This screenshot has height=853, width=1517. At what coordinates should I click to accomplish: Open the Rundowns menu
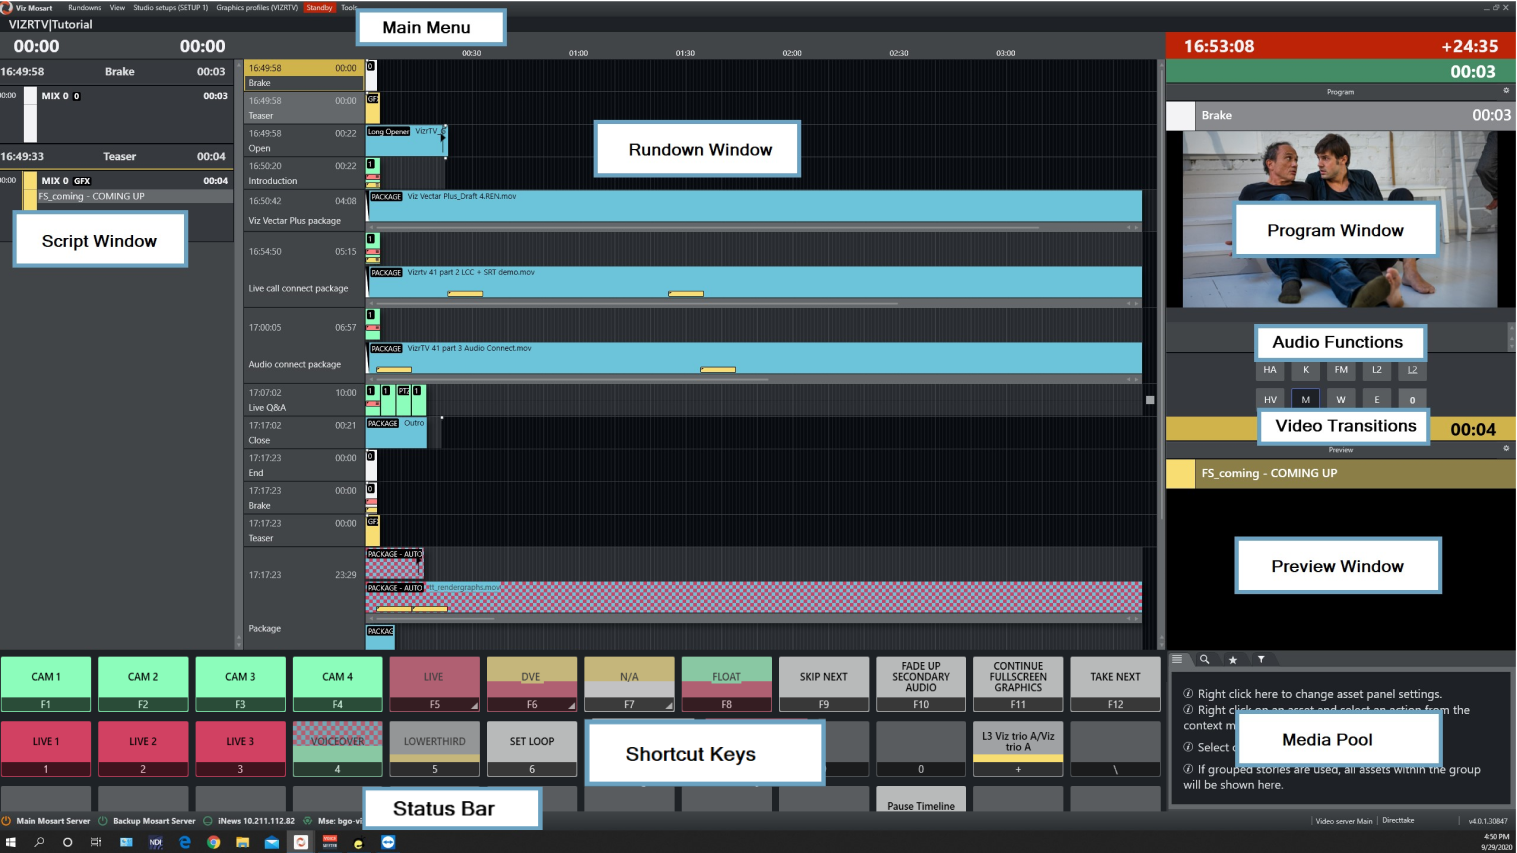pos(84,8)
